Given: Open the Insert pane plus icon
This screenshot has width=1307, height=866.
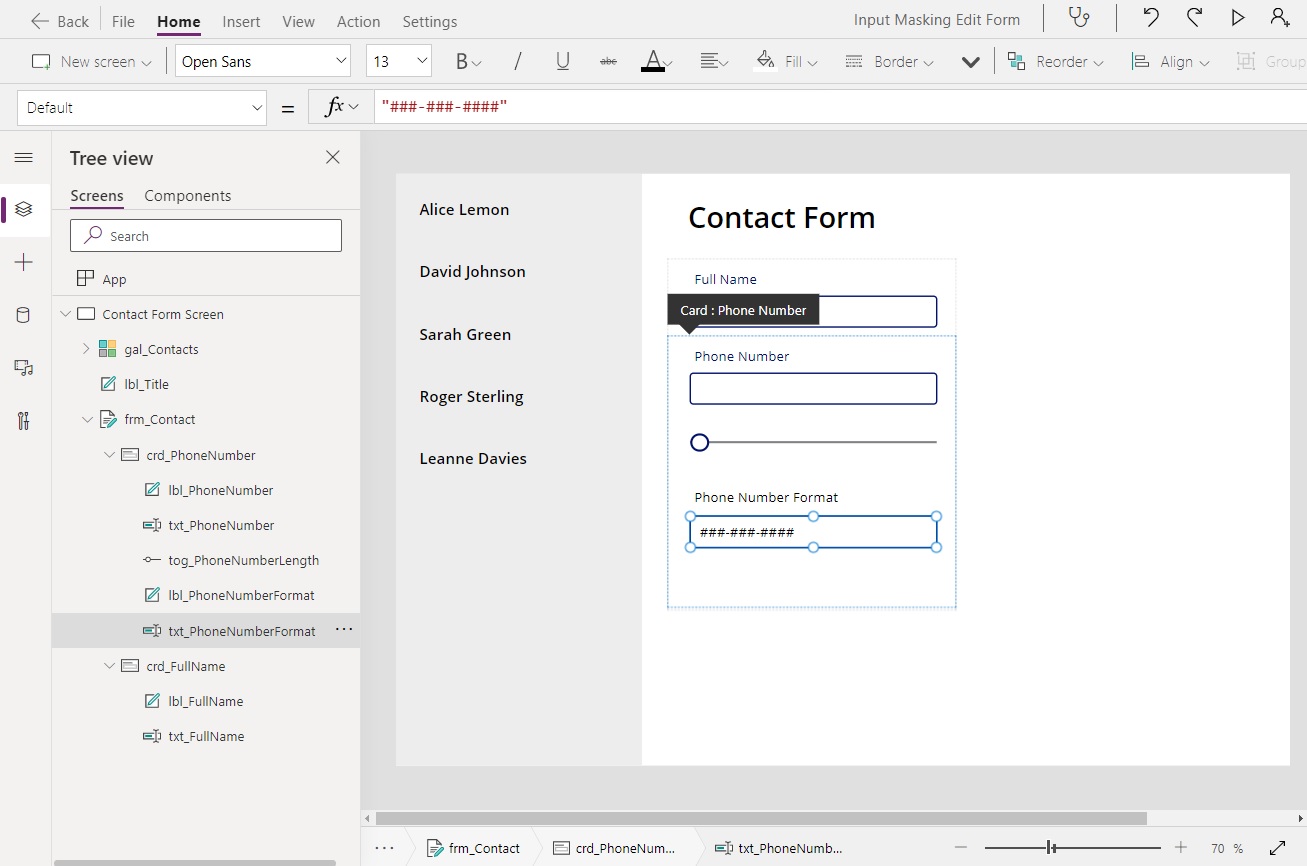Looking at the screenshot, I should pos(25,262).
